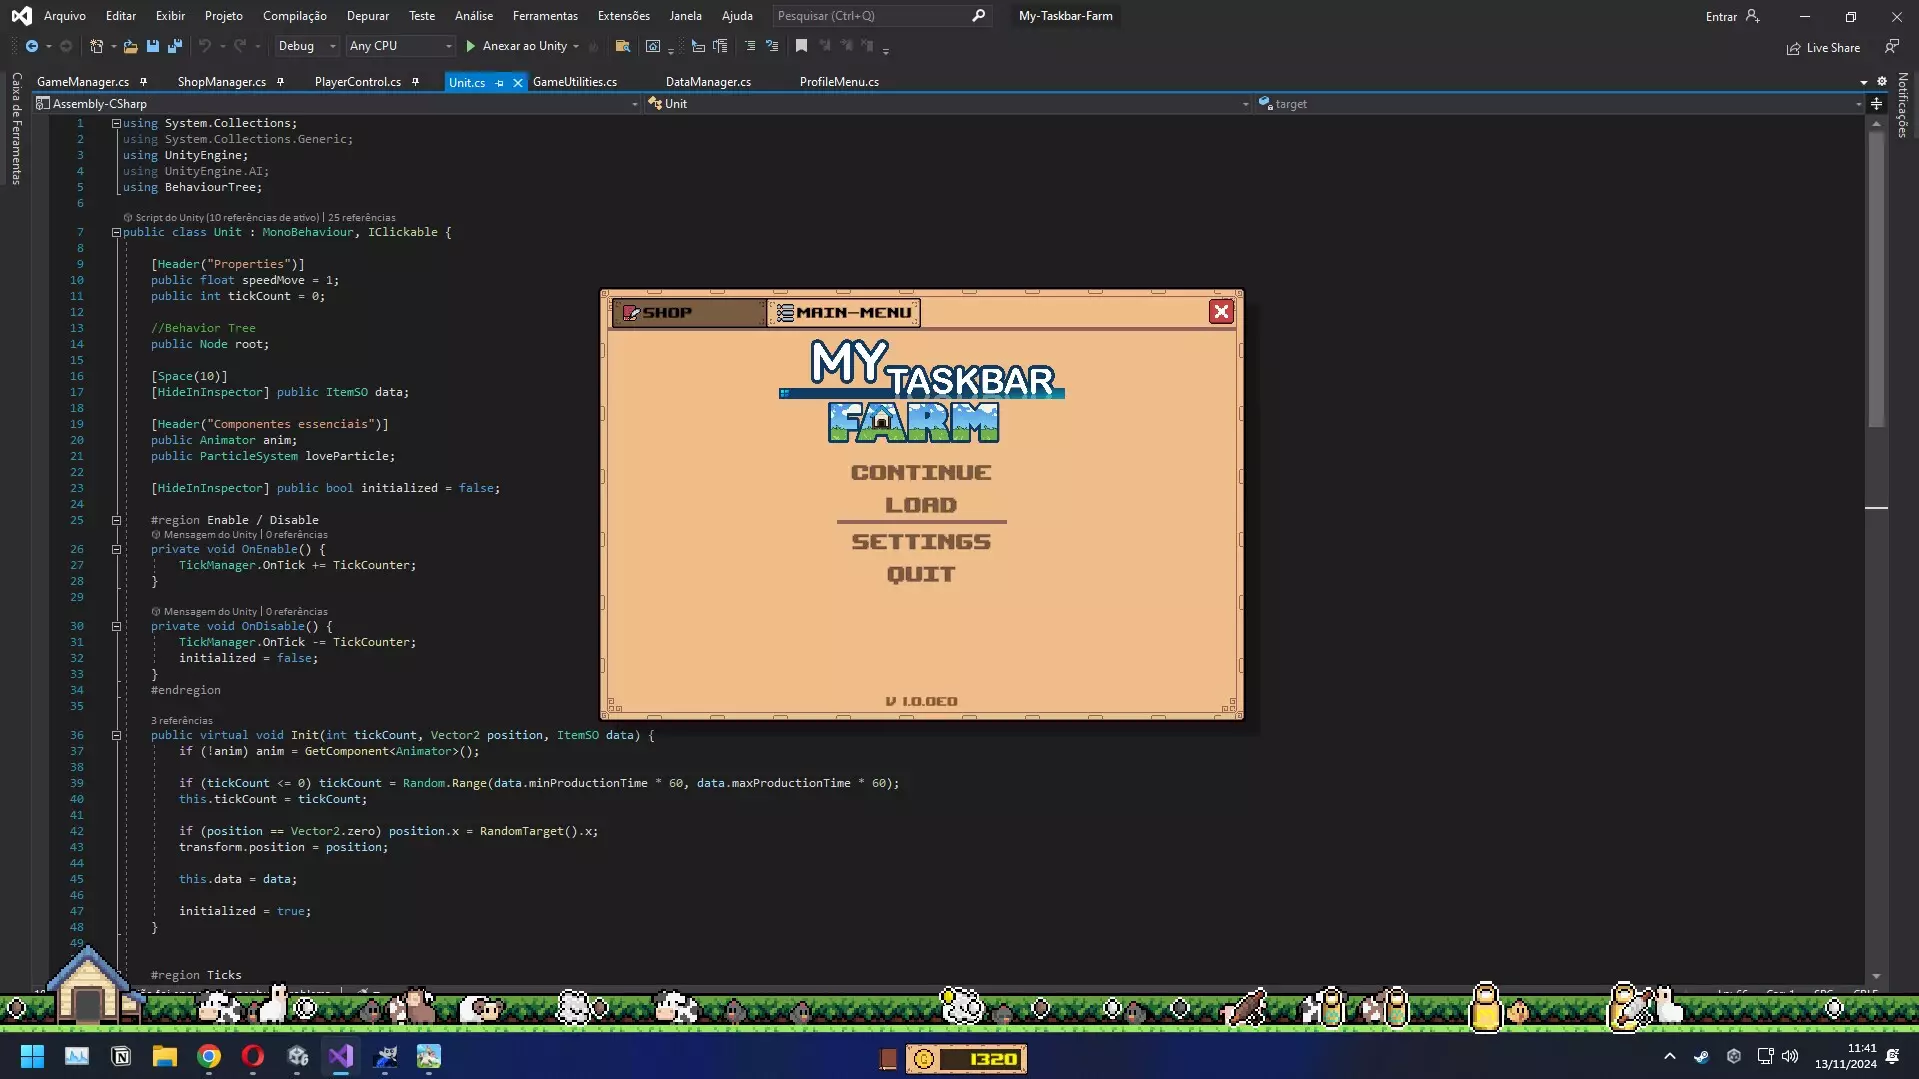Select the Undo icon in the toolbar
The image size is (1919, 1079).
pyautogui.click(x=205, y=46)
